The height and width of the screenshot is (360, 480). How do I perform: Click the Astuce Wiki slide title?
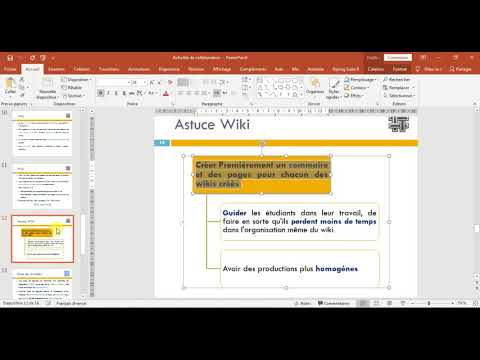coord(212,125)
